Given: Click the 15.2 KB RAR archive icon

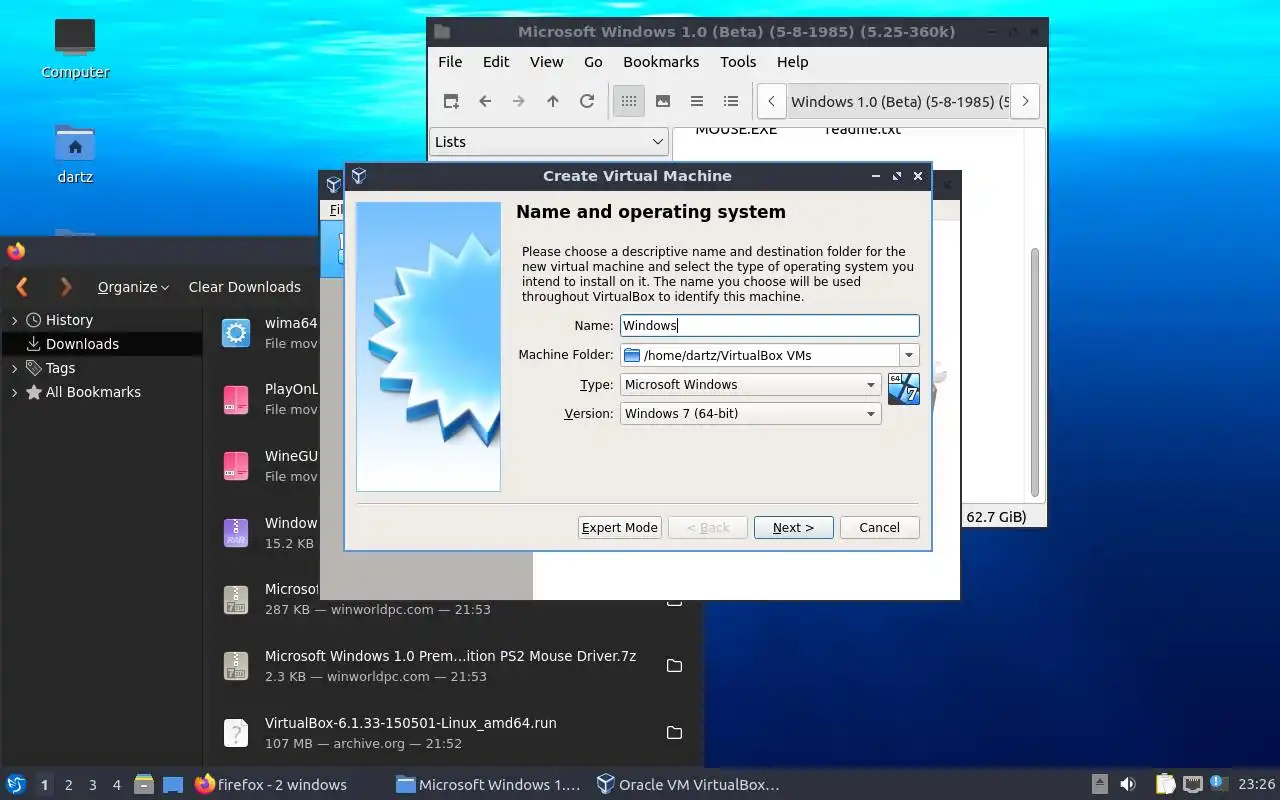Looking at the screenshot, I should click(x=236, y=533).
